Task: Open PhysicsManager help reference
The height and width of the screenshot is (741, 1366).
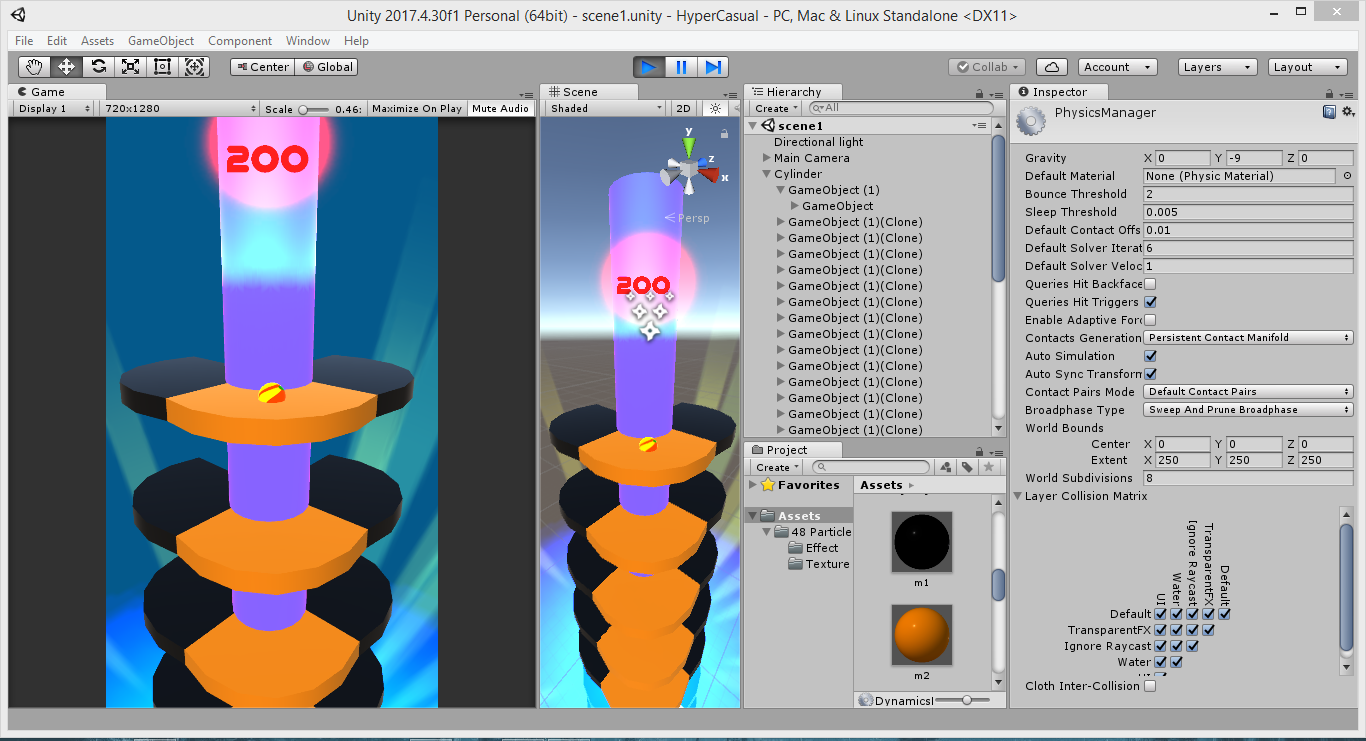Action: [1329, 112]
